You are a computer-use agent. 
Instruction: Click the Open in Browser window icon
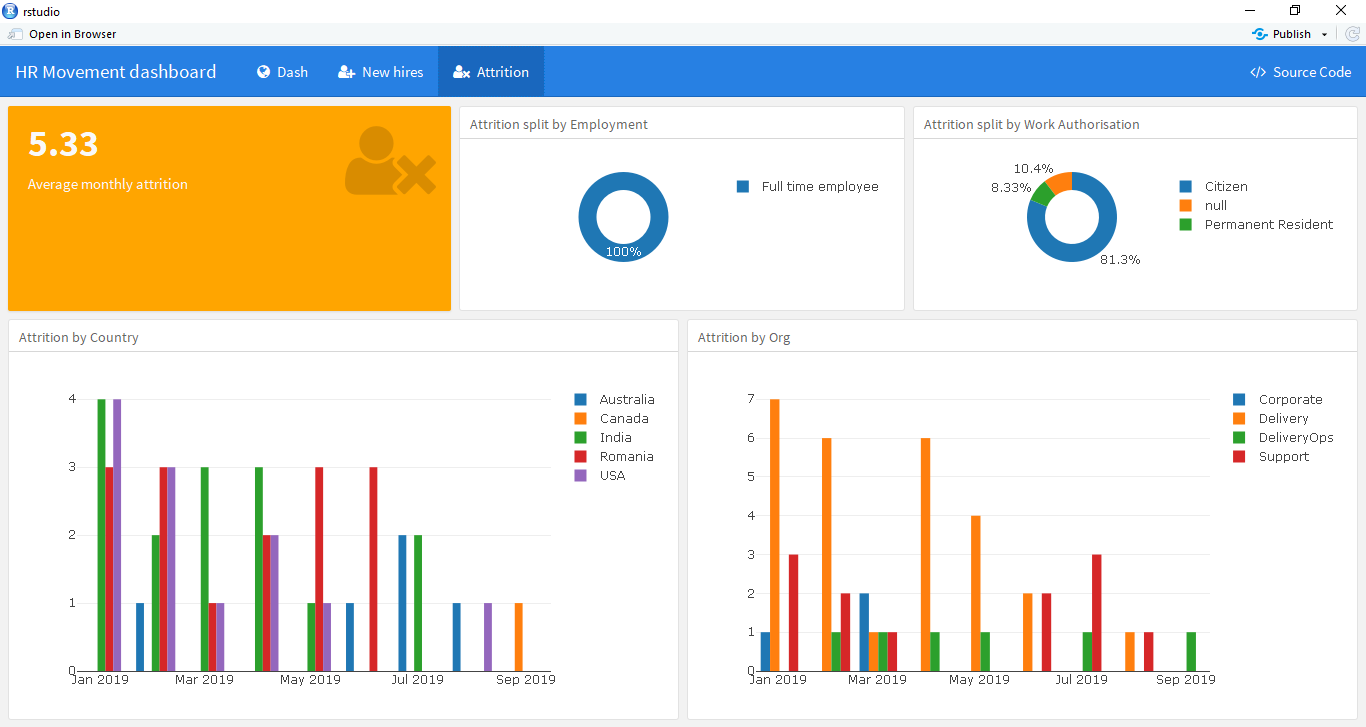coord(15,34)
